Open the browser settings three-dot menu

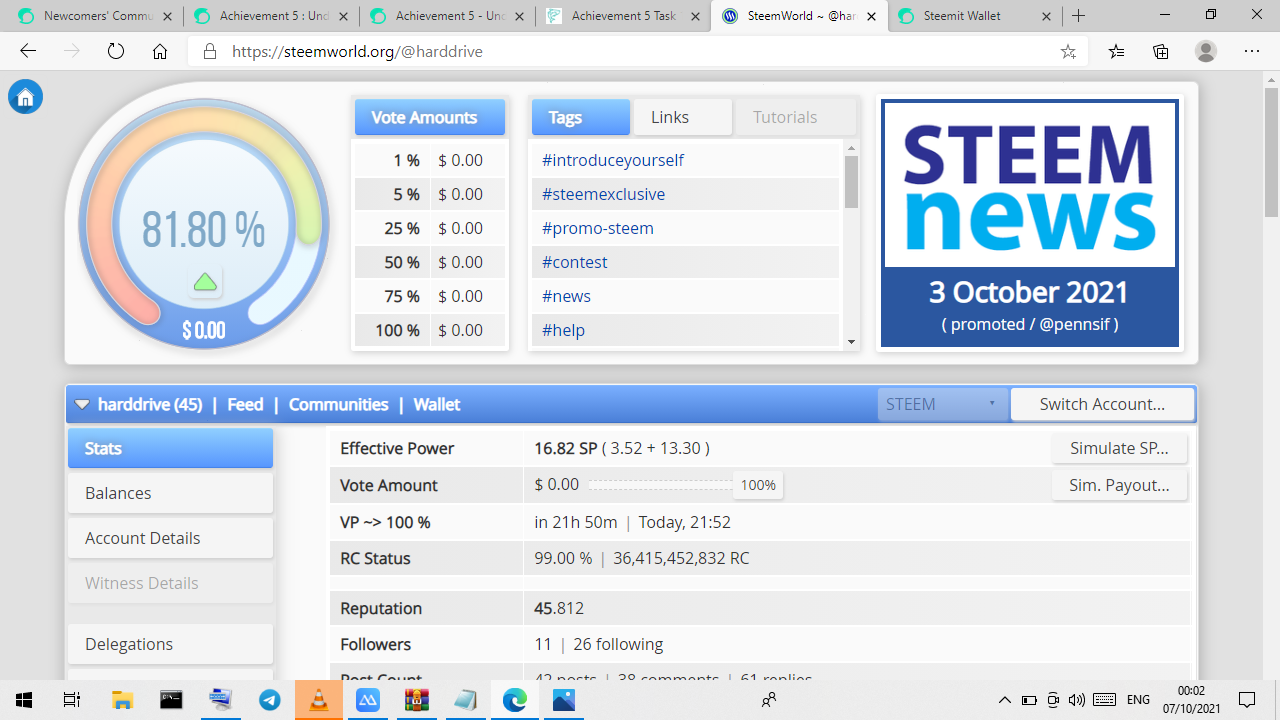tap(1251, 51)
